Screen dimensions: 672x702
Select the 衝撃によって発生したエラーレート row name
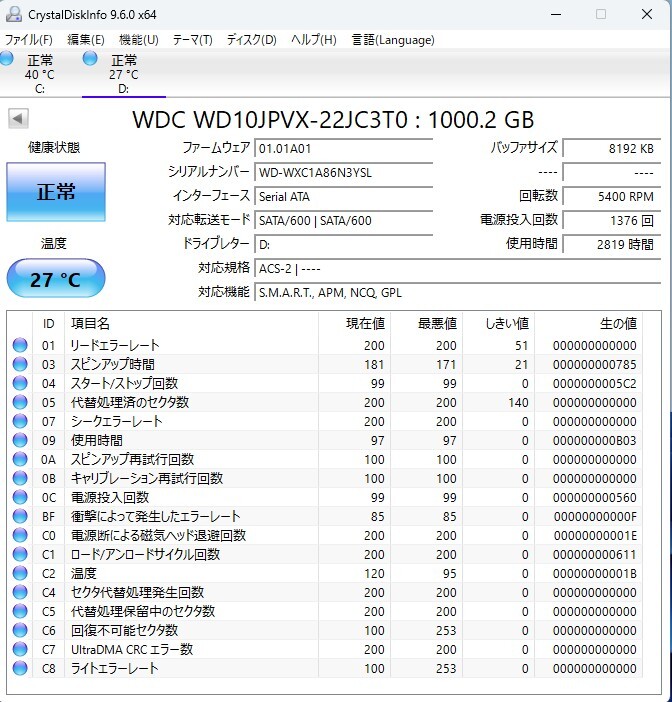click(155, 516)
